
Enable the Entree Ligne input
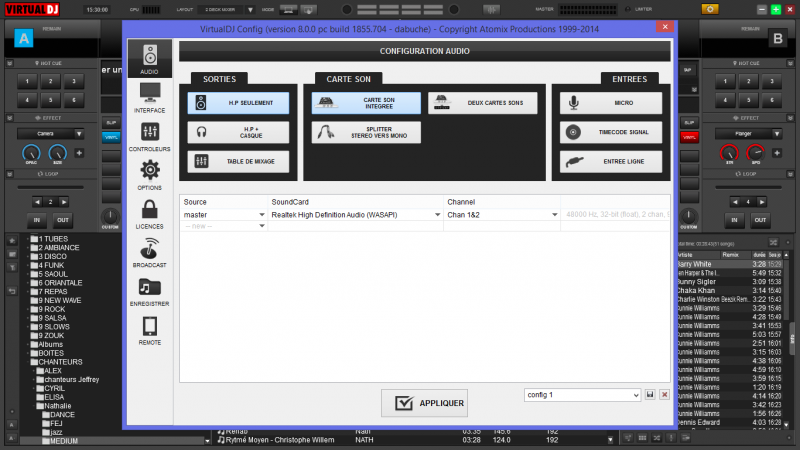(611, 162)
